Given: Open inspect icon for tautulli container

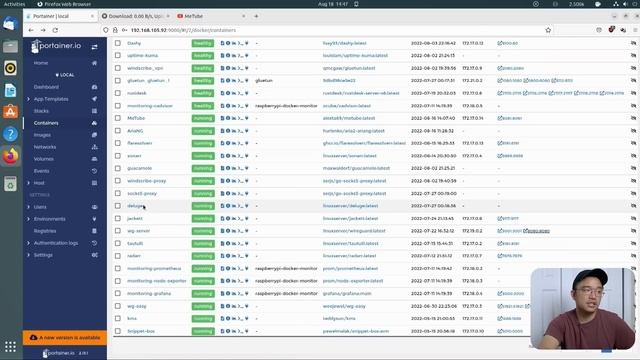Looking at the screenshot, I should pos(228,243).
